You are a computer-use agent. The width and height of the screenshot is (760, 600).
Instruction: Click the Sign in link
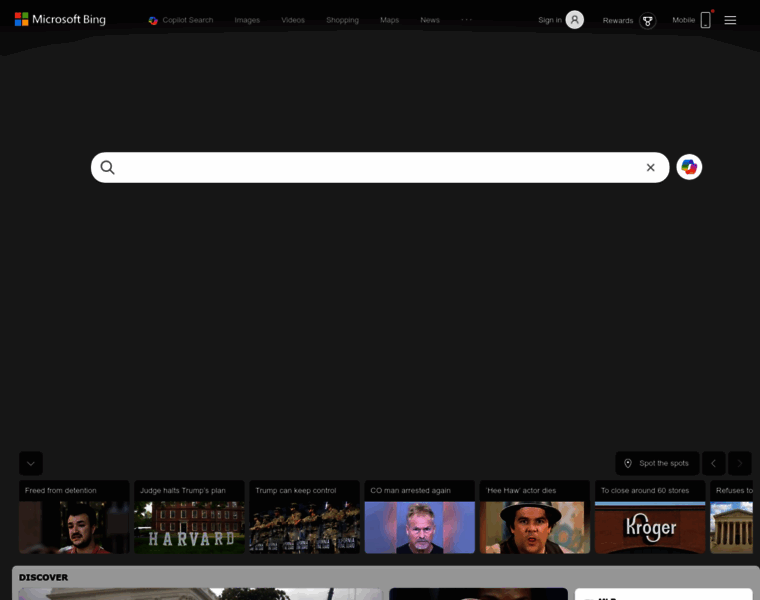pyautogui.click(x=550, y=20)
